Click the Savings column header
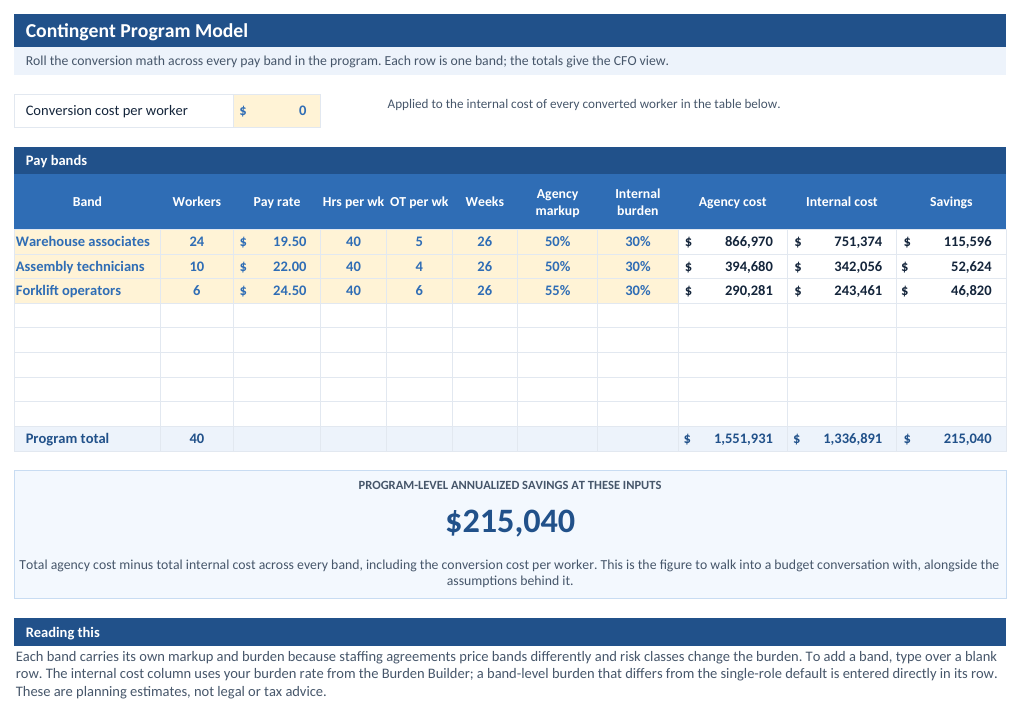Screen dimensions: 1021x715 click(951, 202)
